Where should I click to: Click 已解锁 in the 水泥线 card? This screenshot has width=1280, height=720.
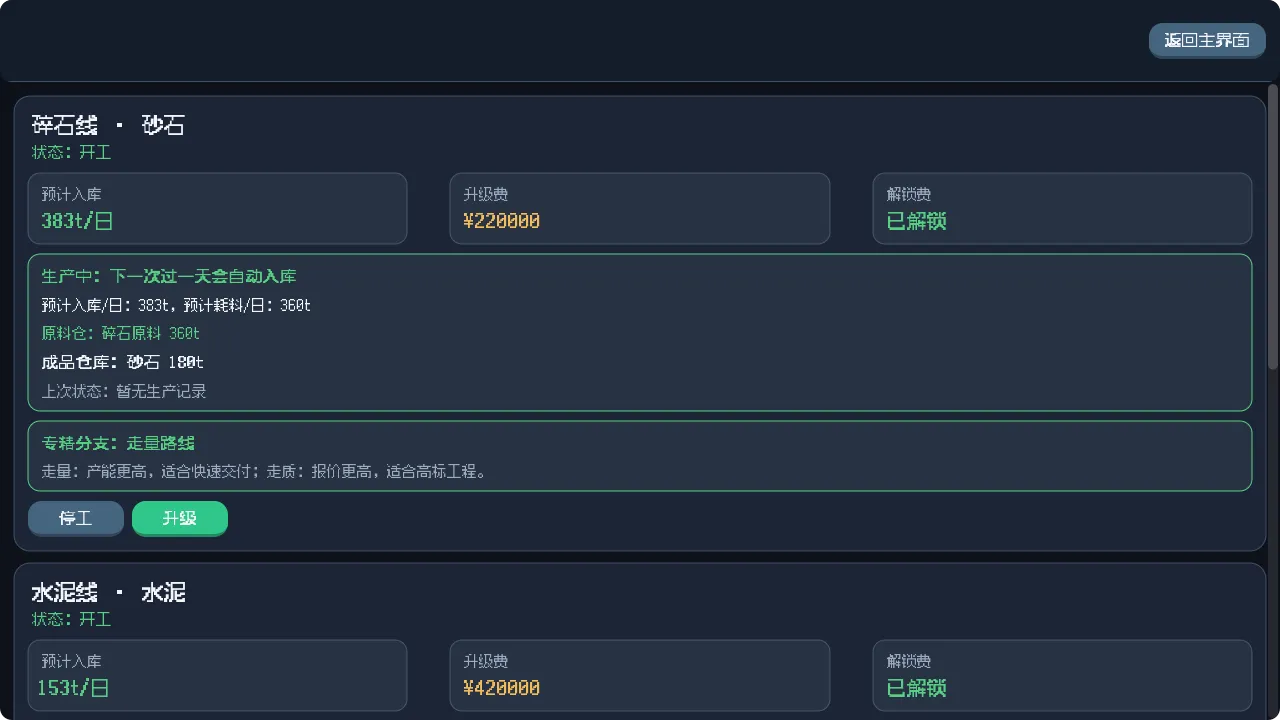[x=917, y=688]
